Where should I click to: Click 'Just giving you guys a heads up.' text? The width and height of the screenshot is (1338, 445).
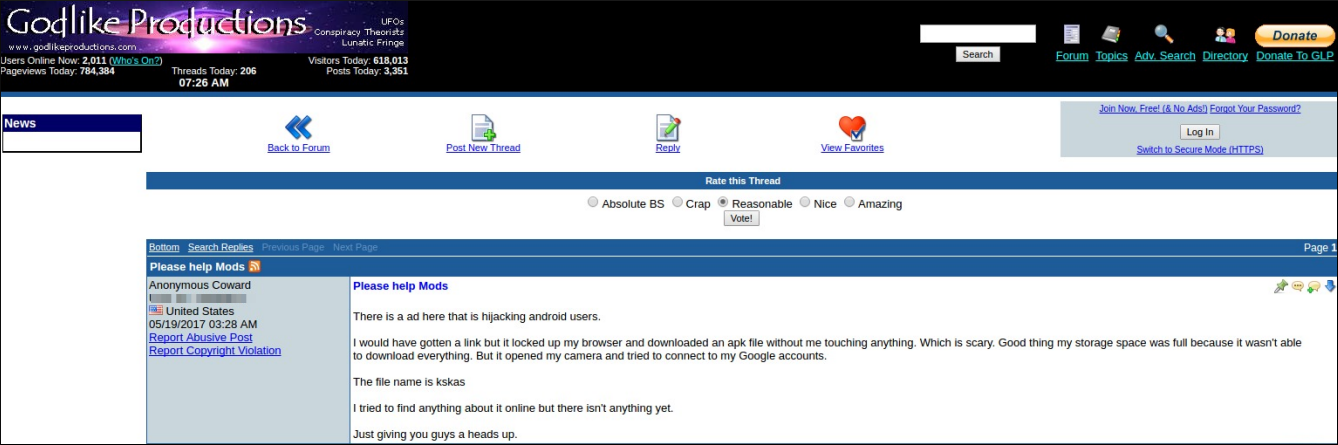point(435,434)
